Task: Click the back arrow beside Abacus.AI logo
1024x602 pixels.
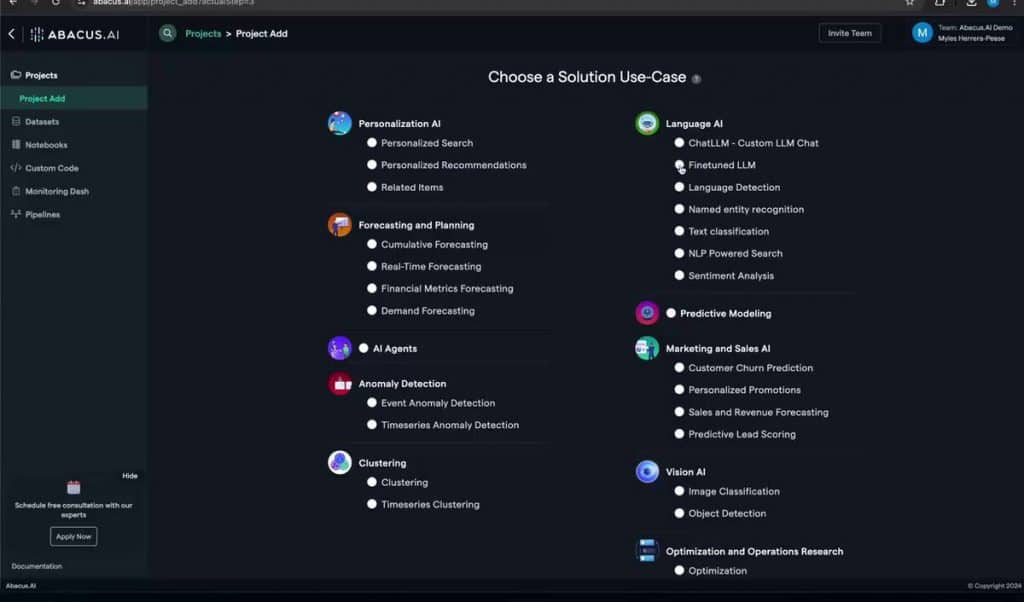Action: point(12,34)
